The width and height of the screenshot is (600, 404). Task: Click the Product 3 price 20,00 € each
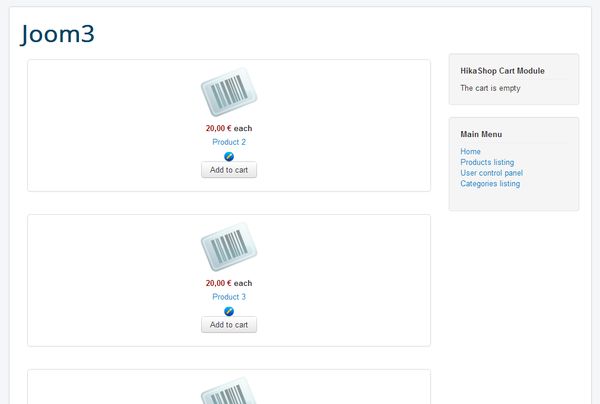coord(229,283)
